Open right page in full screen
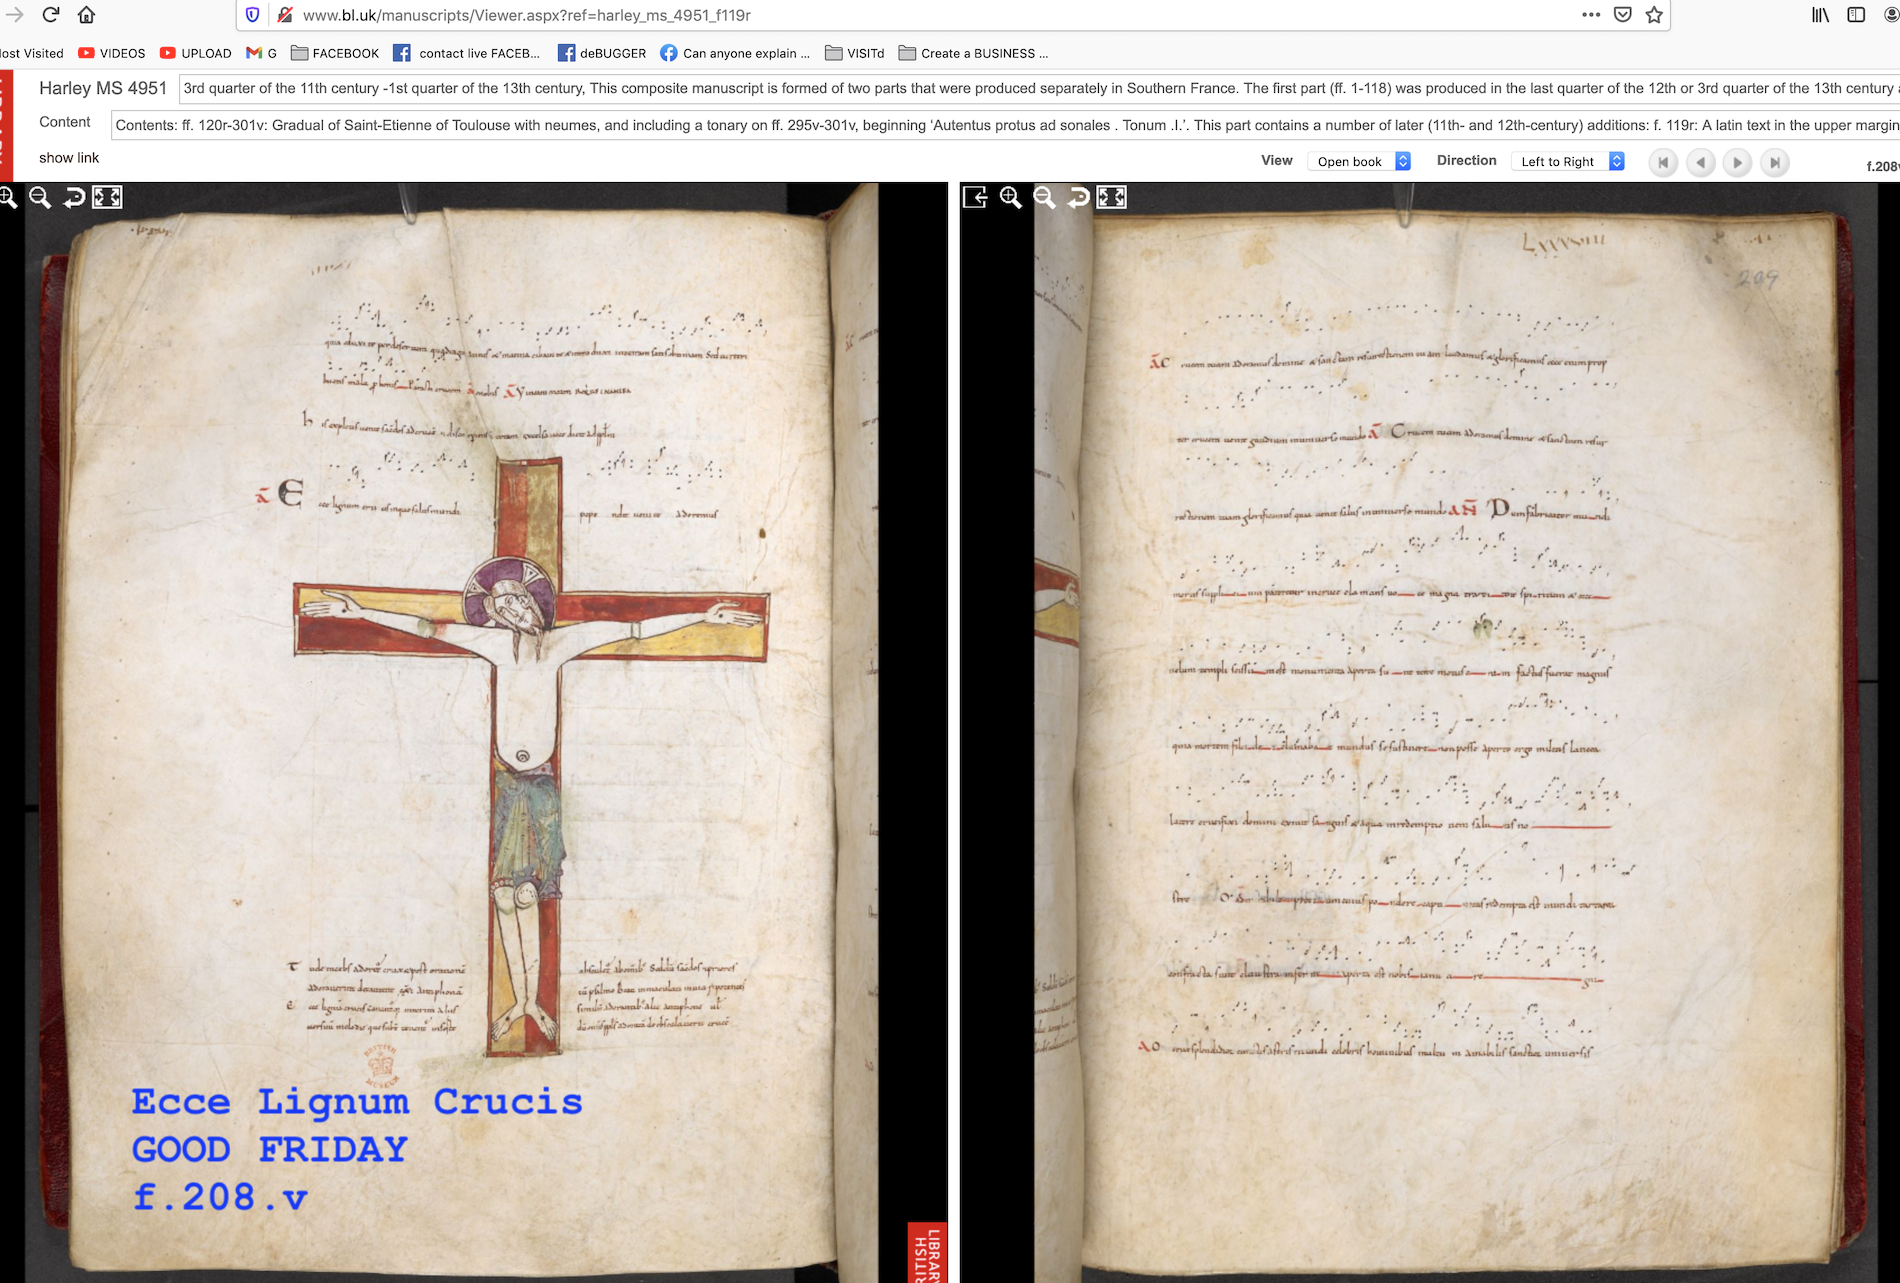Viewport: 1900px width, 1283px height. coord(1112,198)
